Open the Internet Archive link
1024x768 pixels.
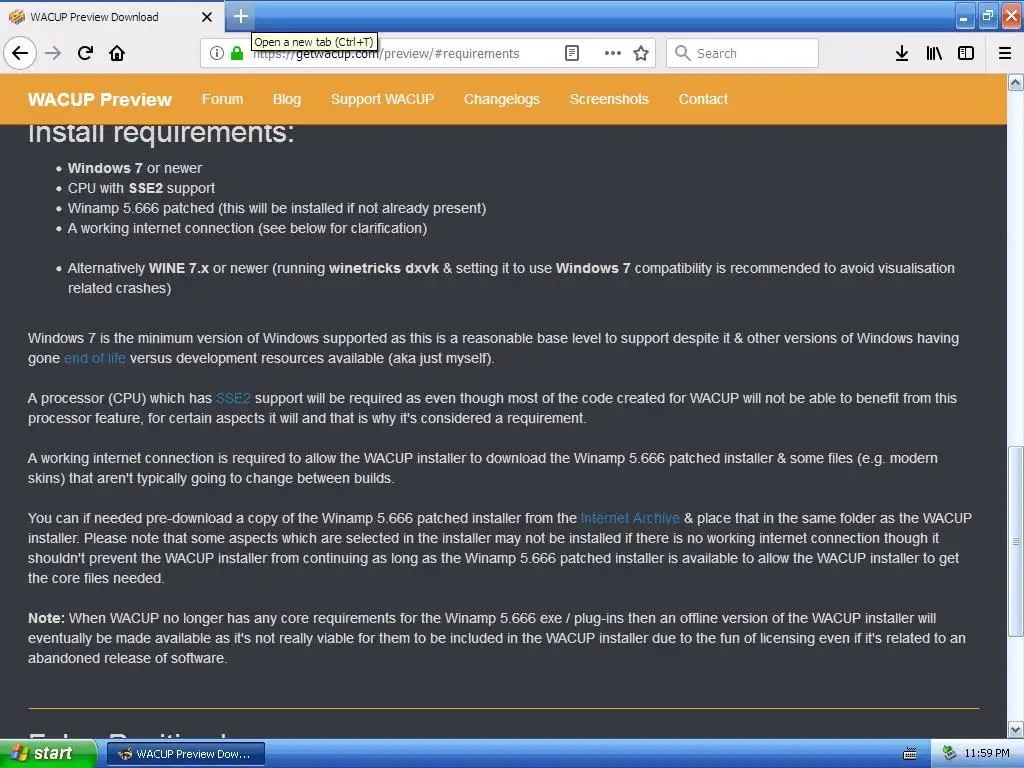[630, 518]
